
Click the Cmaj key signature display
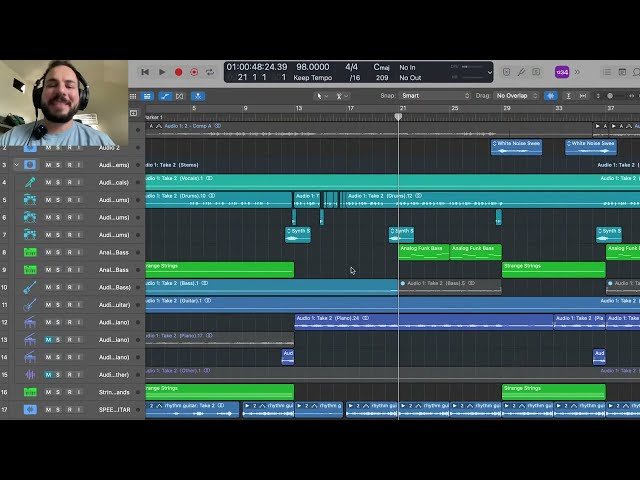coord(381,67)
